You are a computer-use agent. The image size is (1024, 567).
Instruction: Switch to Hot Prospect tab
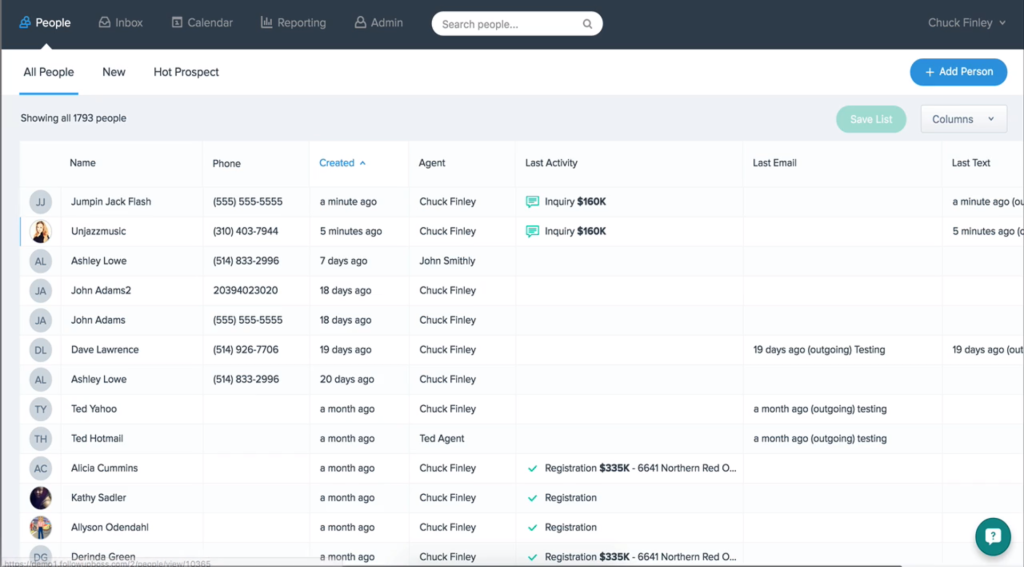click(x=186, y=73)
